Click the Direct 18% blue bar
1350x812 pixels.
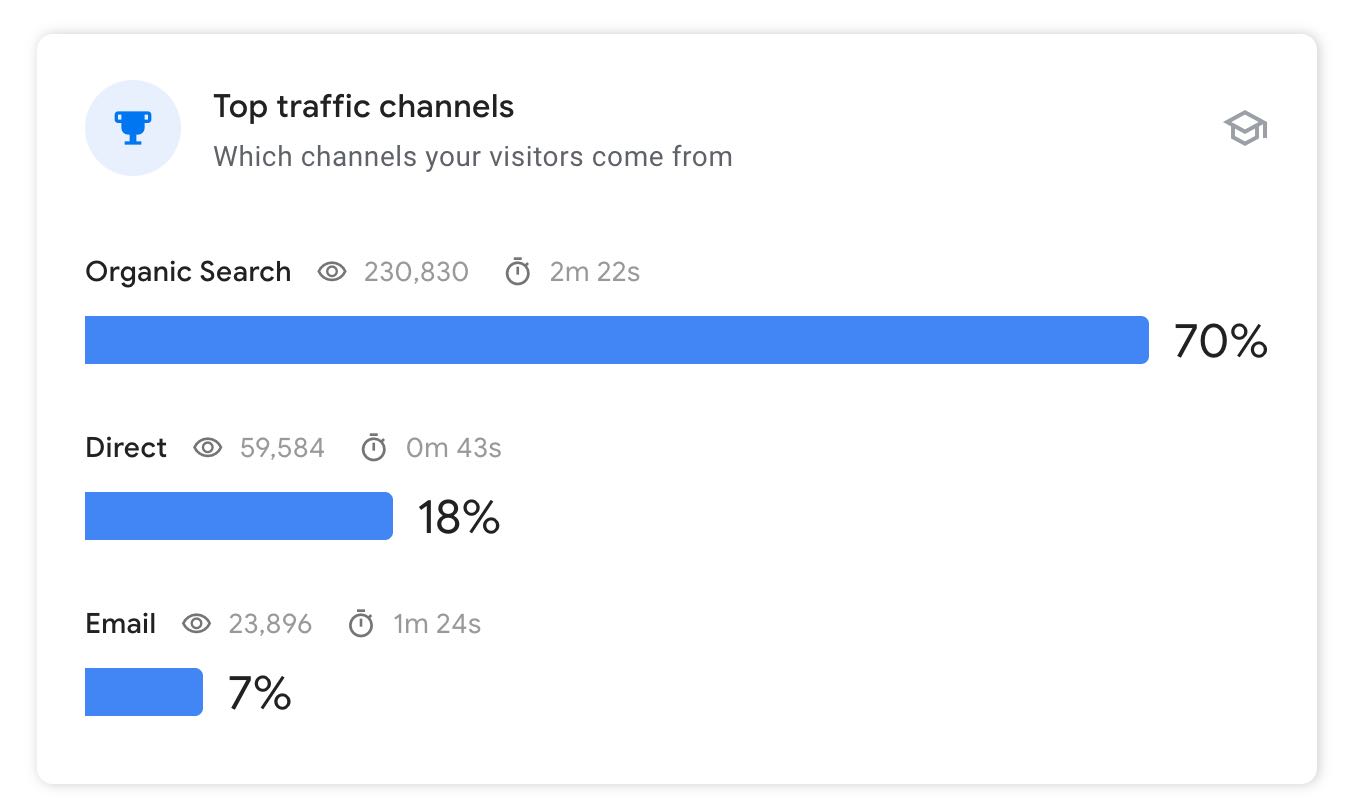[239, 516]
